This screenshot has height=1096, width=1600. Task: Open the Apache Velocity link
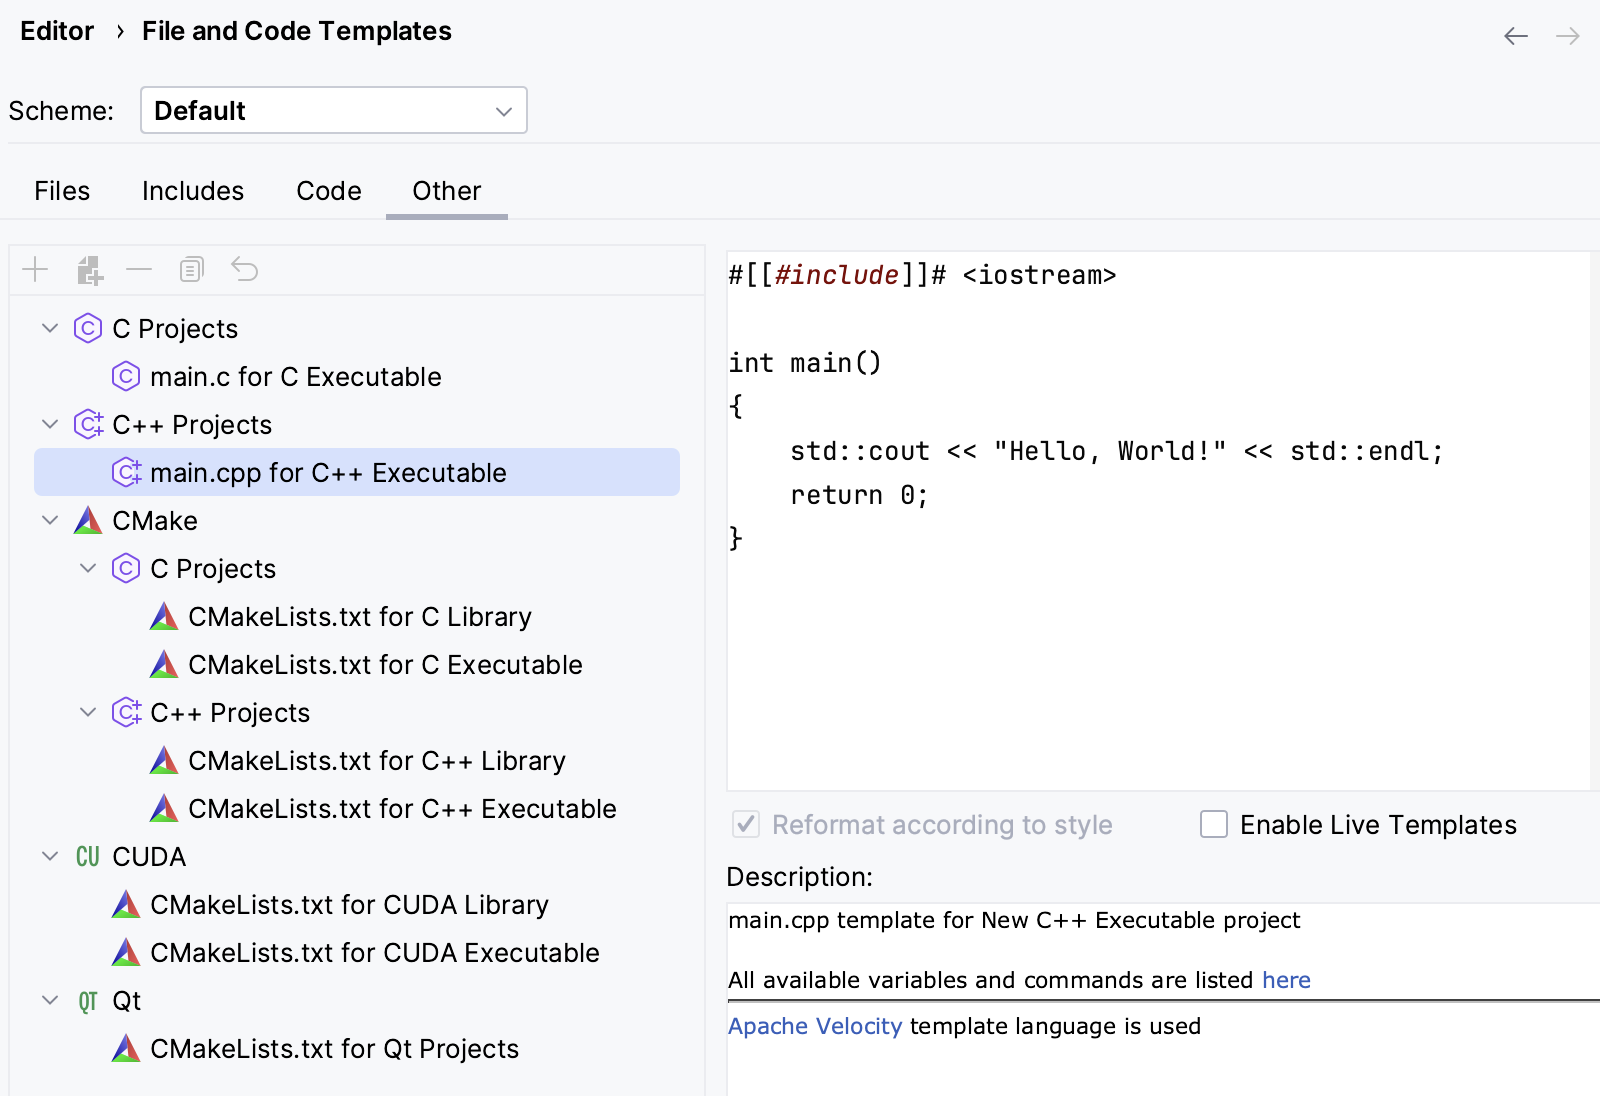(x=815, y=1026)
